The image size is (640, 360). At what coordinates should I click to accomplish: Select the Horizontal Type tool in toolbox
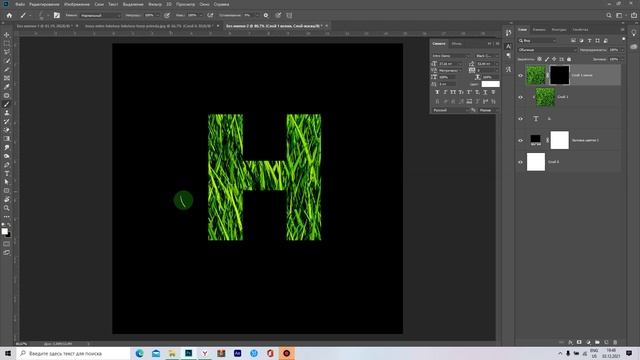pos(7,173)
